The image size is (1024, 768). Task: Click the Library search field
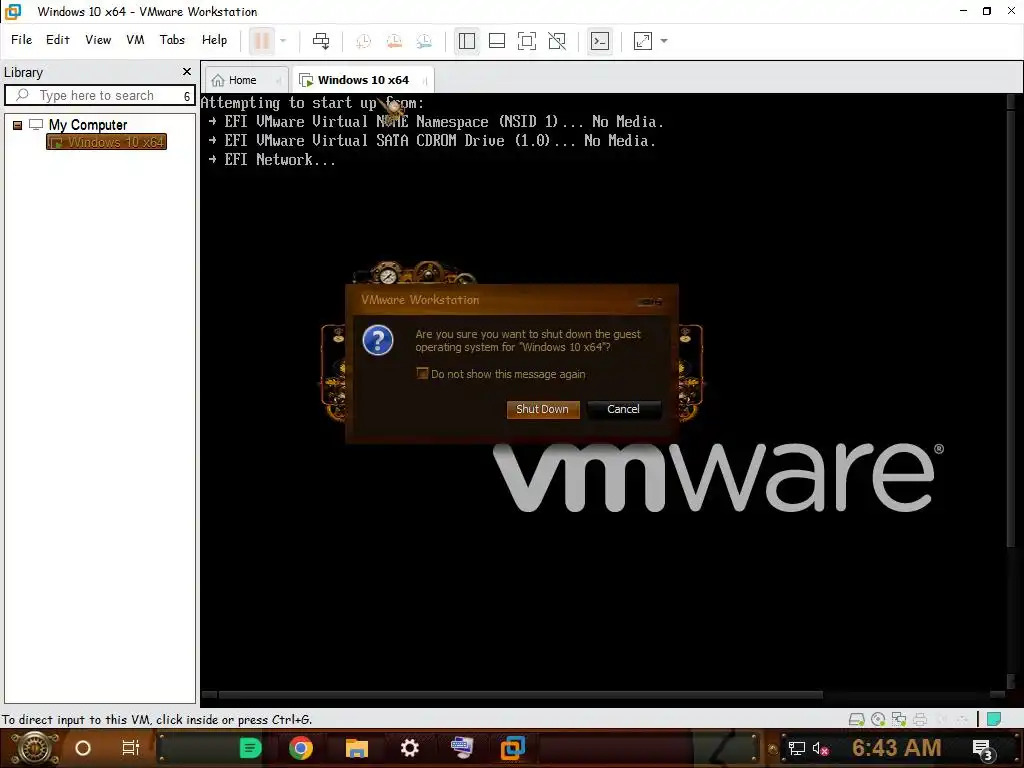[98, 95]
